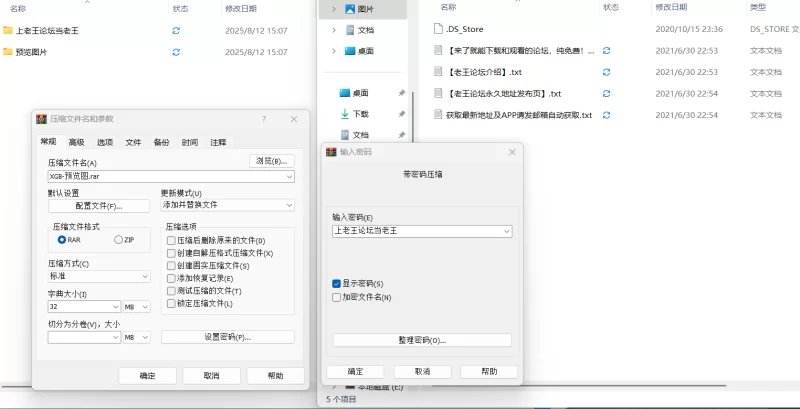
Task: Switch to the 选项 tab
Action: [105, 142]
